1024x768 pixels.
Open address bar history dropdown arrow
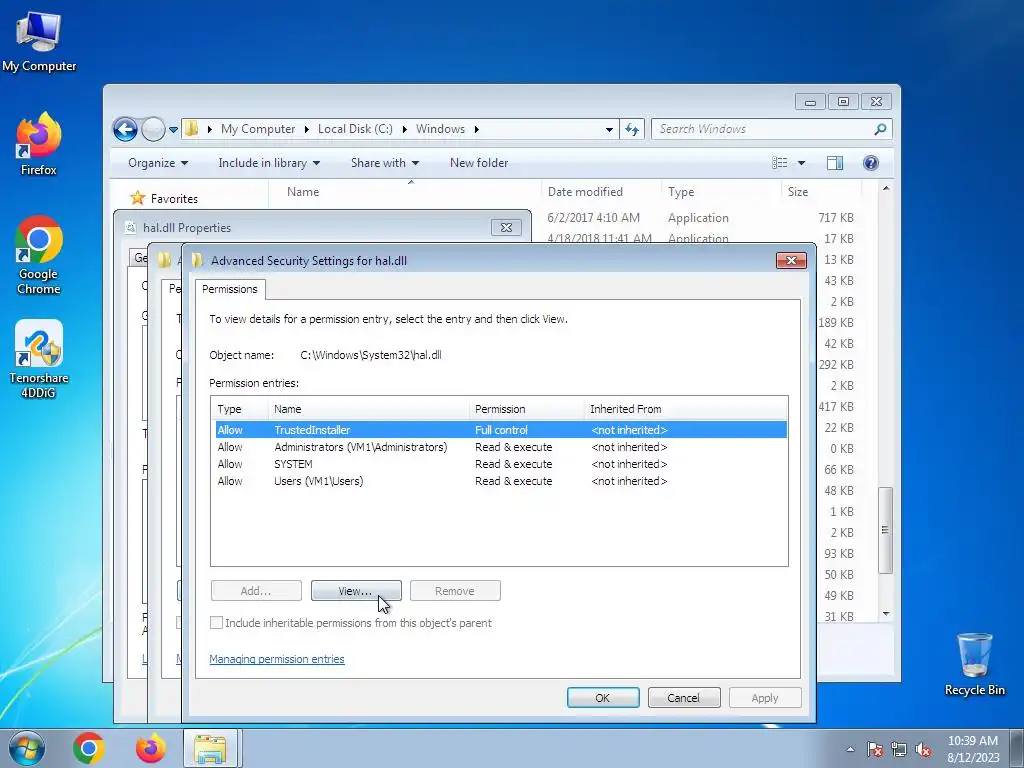(x=609, y=129)
